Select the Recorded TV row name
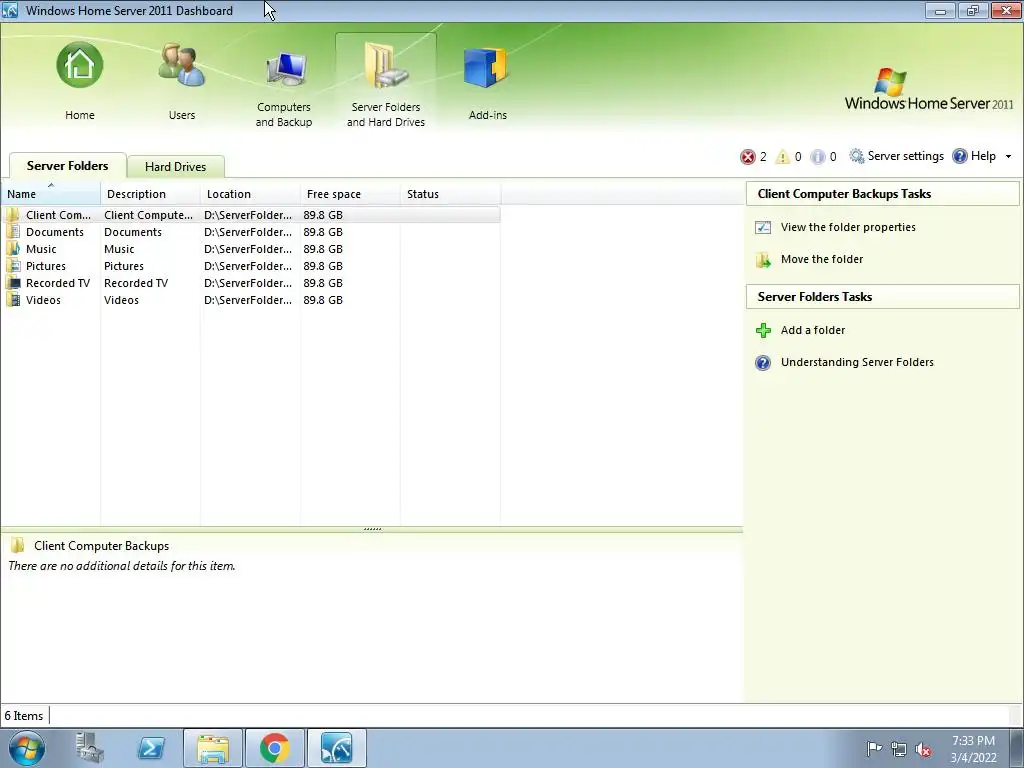 (x=58, y=283)
